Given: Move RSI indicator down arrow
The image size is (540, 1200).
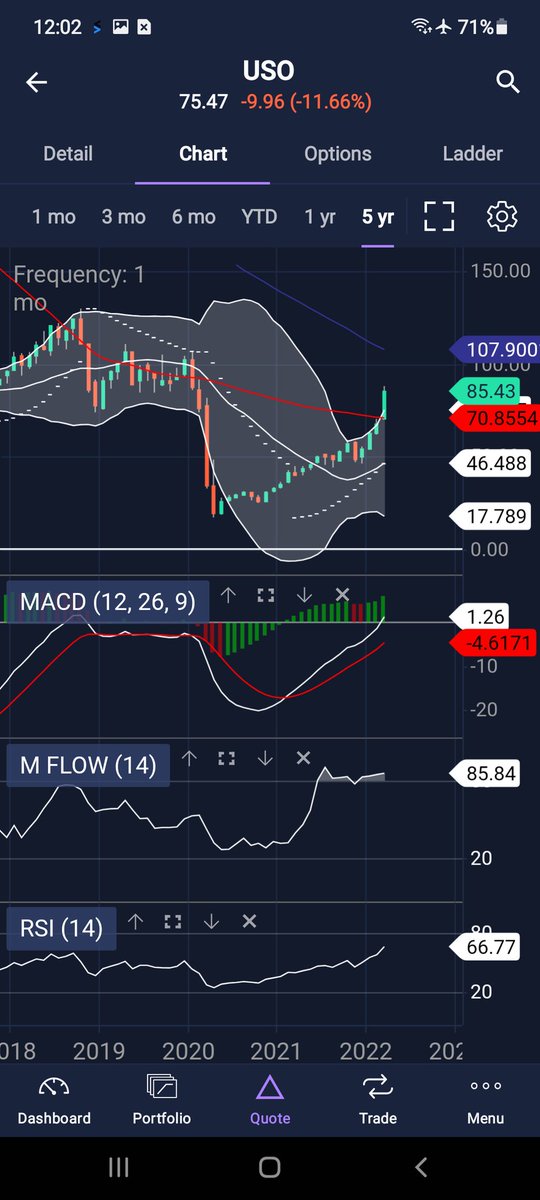Looking at the screenshot, I should (x=211, y=922).
